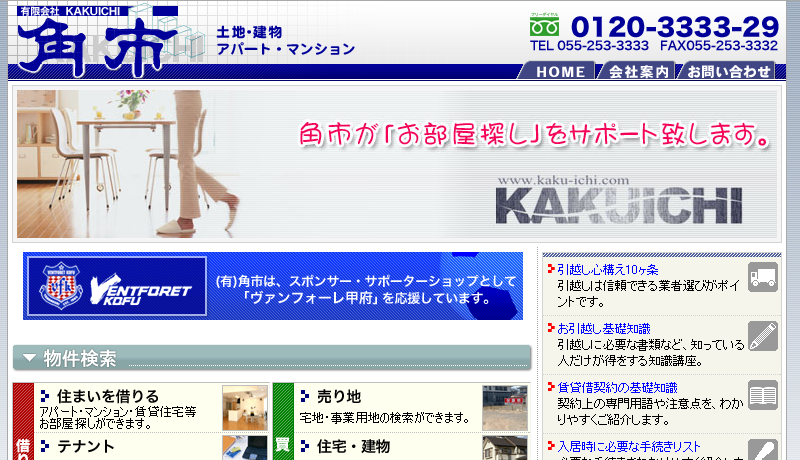Click the apartment interior thumbnail for 住まいを借りる
Image resolution: width=800 pixels, height=460 pixels.
pos(245,408)
